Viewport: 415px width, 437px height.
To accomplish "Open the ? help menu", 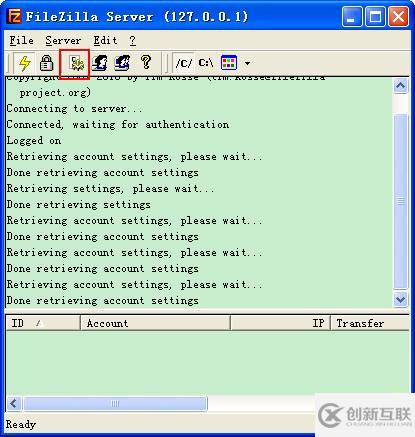I will (133, 41).
